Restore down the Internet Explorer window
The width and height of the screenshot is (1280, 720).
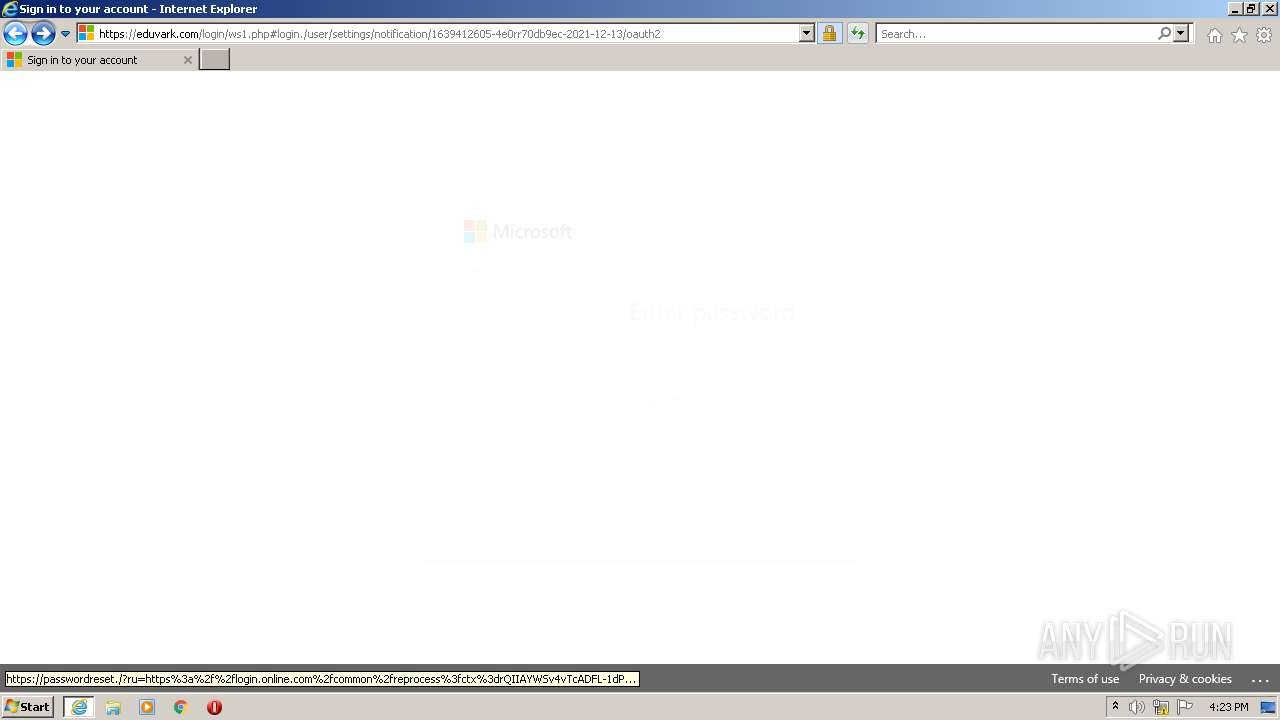[1251, 8]
